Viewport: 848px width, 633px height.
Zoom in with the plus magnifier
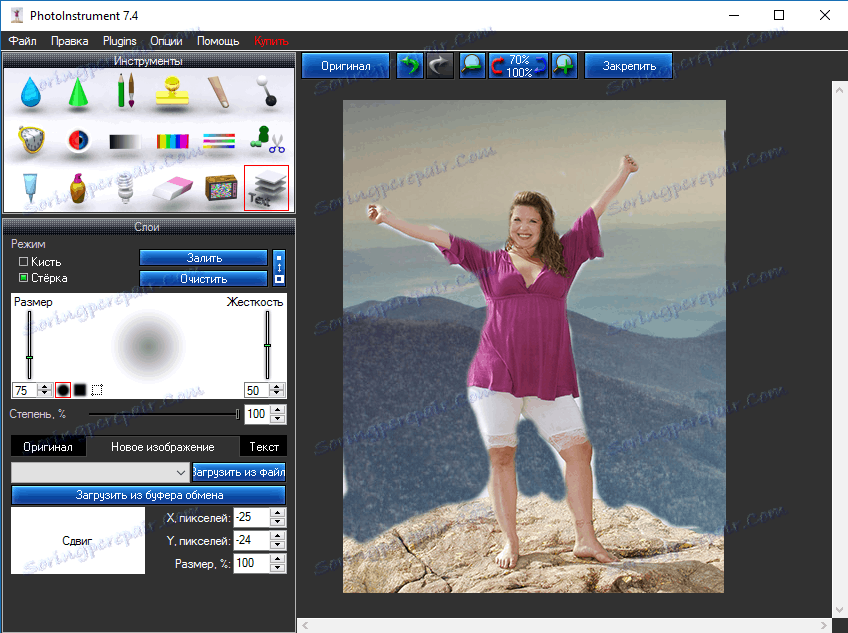click(x=565, y=66)
